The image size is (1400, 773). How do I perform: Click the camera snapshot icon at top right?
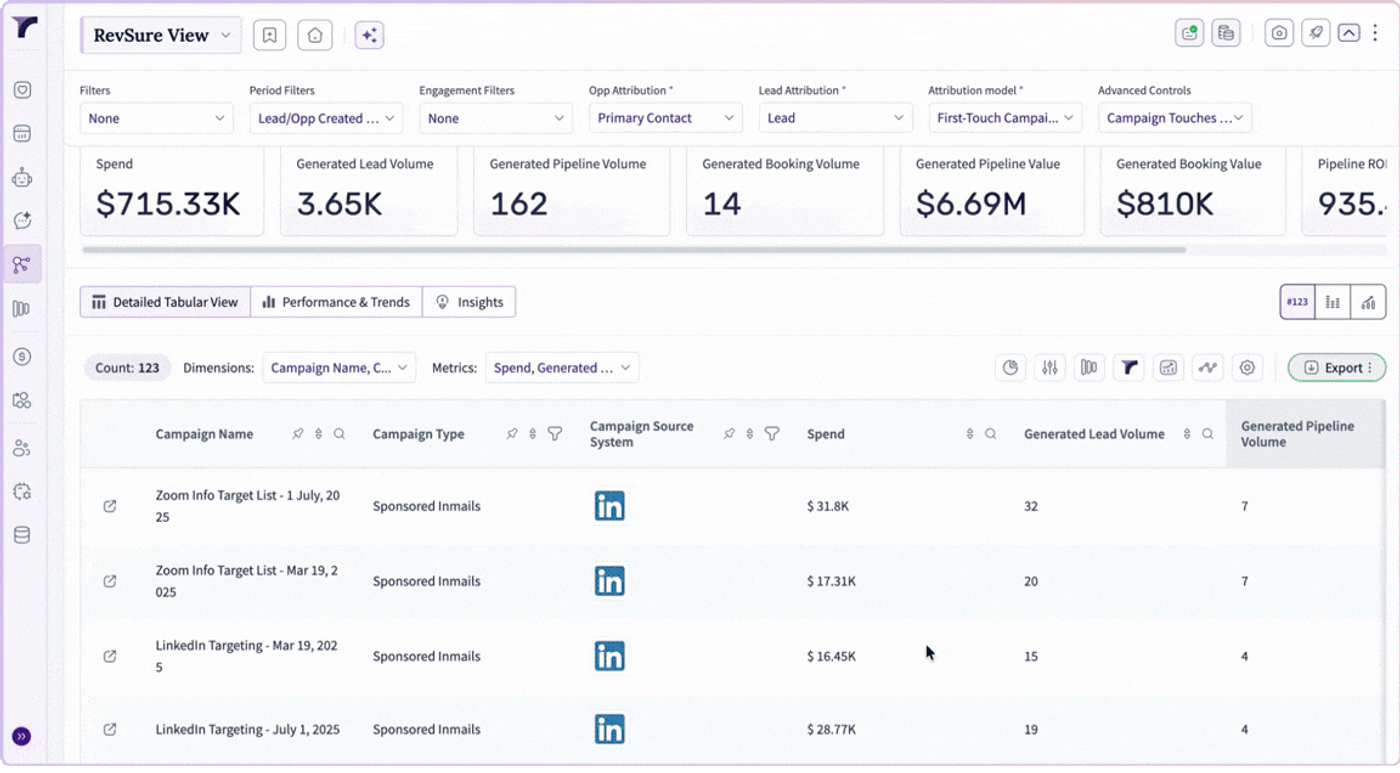[x=1279, y=33]
